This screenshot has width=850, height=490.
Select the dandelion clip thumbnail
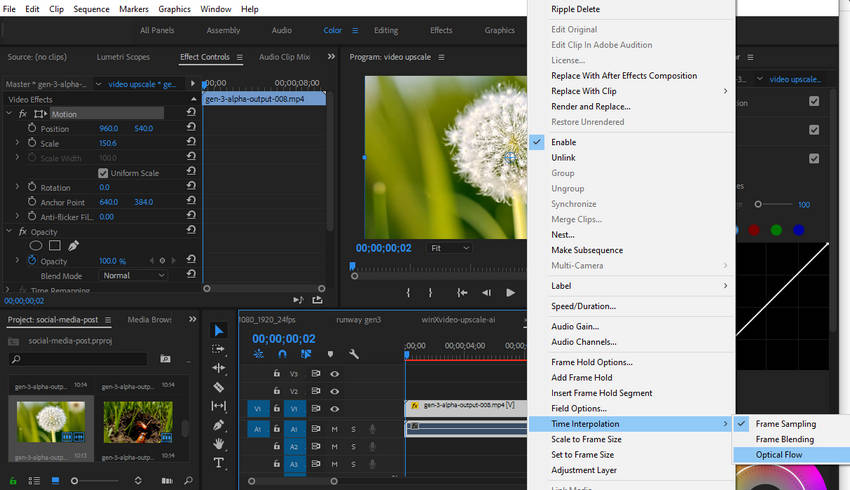click(x=51, y=422)
